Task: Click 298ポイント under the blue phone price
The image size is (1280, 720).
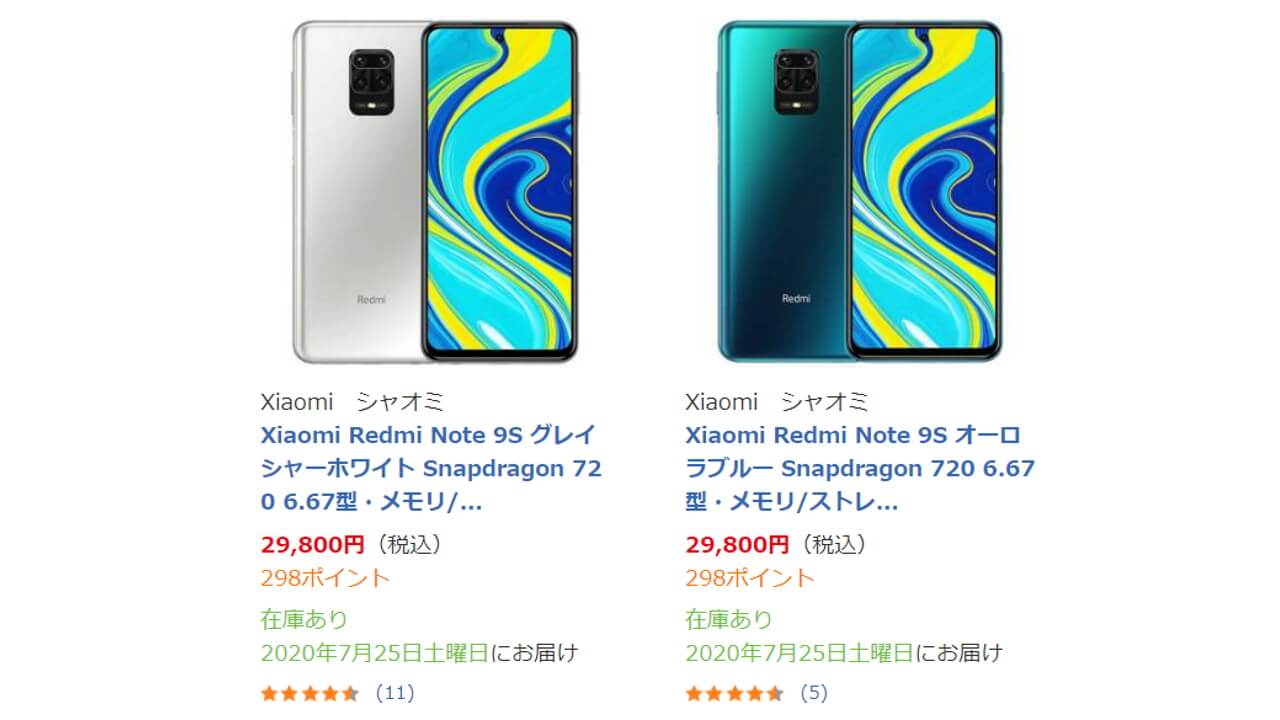Action: coord(750,578)
